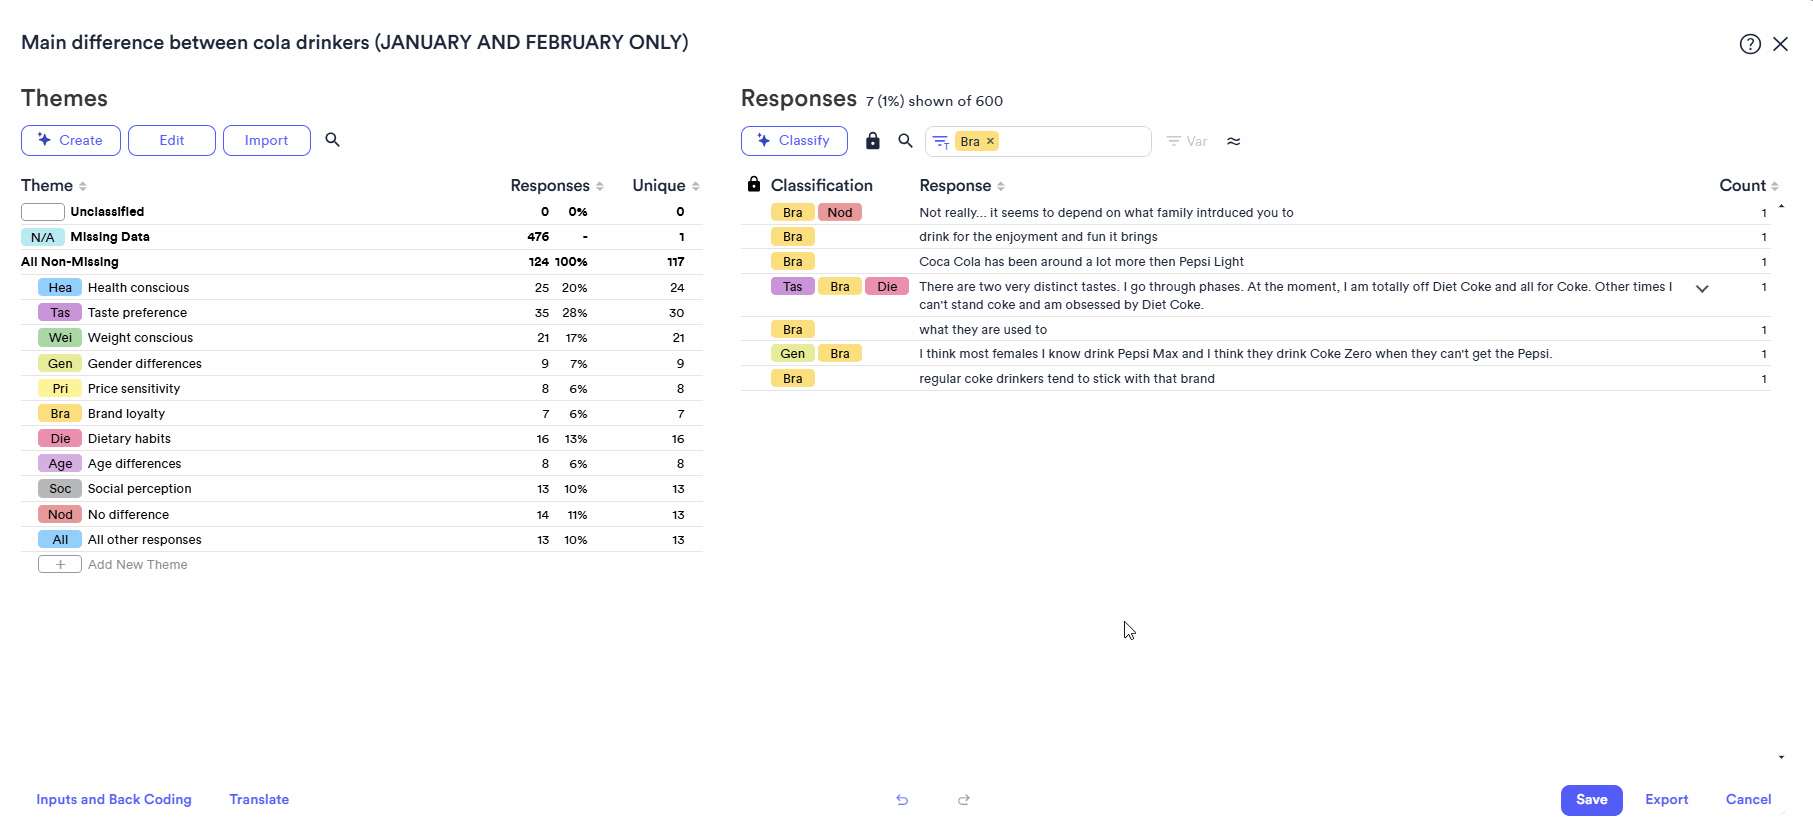Redo the last change
This screenshot has width=1813, height=821.
point(963,800)
